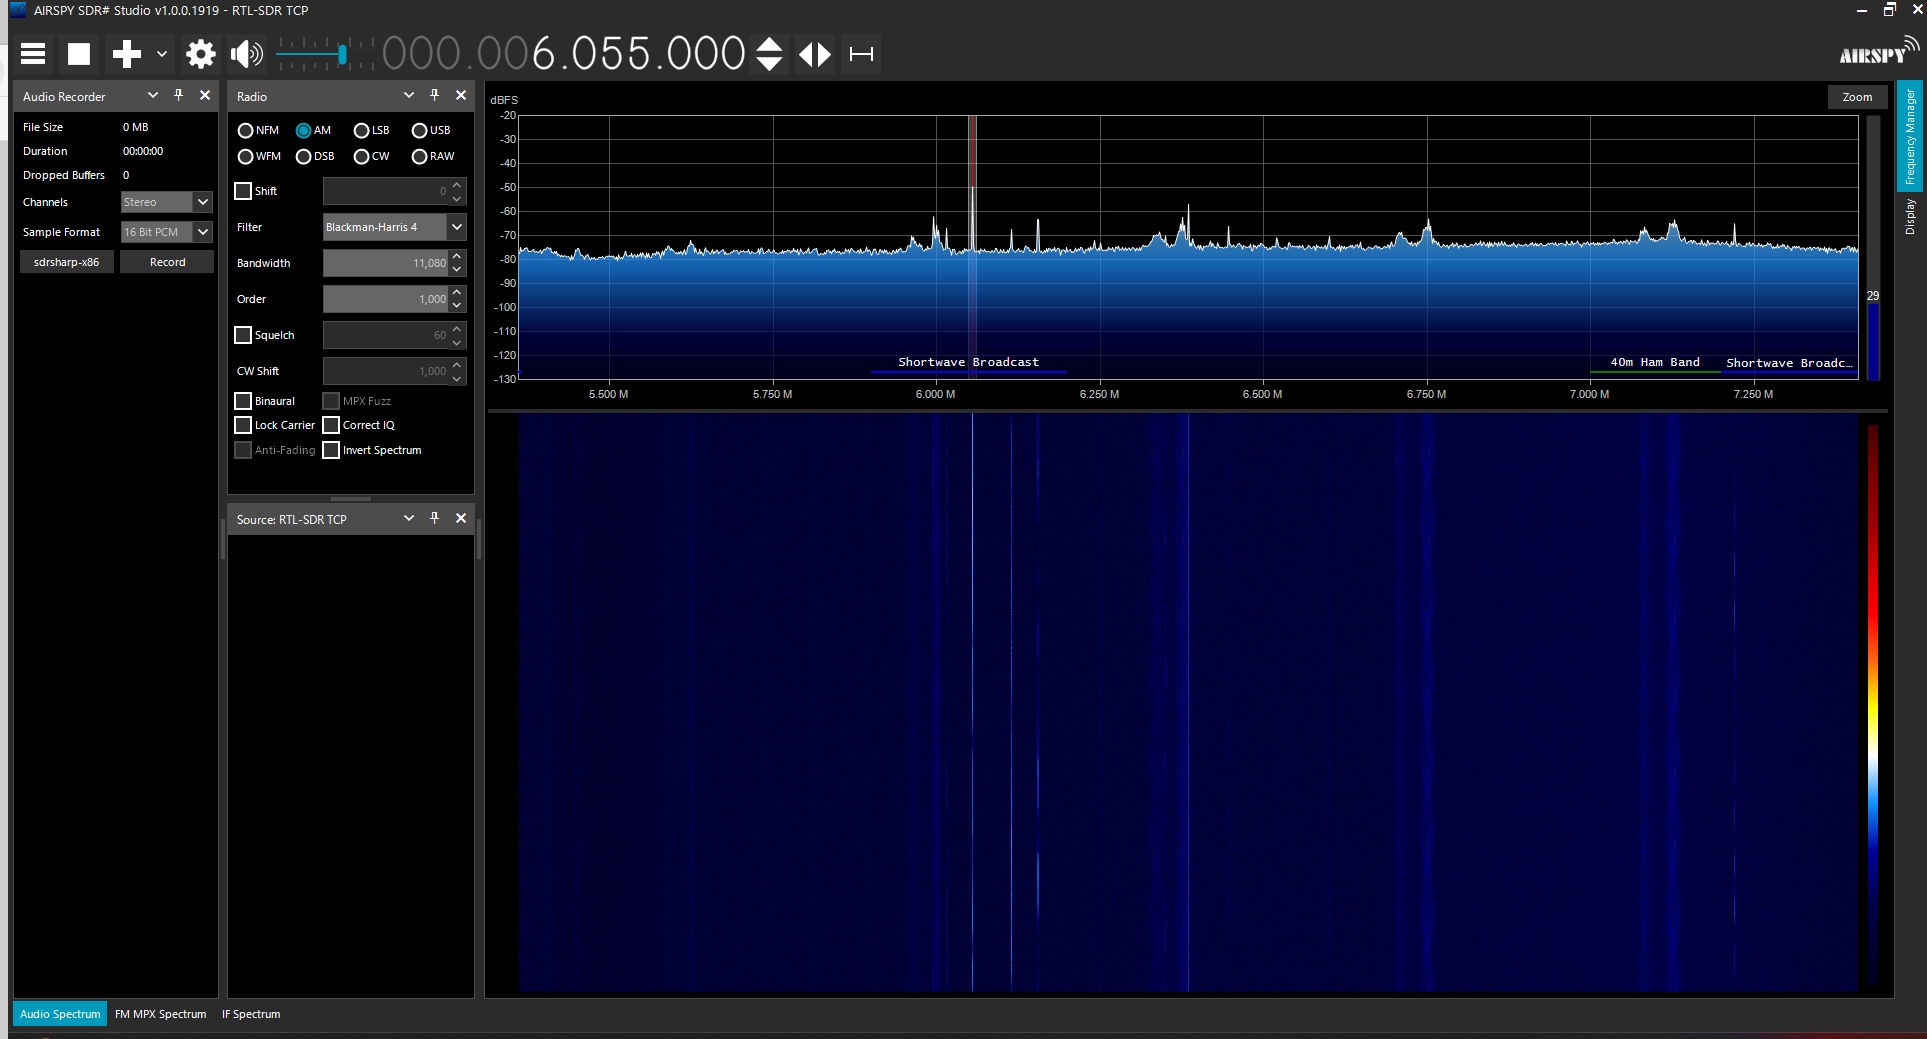Switch to IF Spectrum tab

click(251, 1014)
